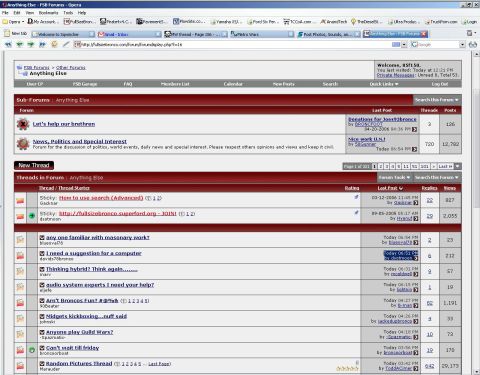
Task: Open Anyone play Guild Wars thread
Action: pos(80,332)
